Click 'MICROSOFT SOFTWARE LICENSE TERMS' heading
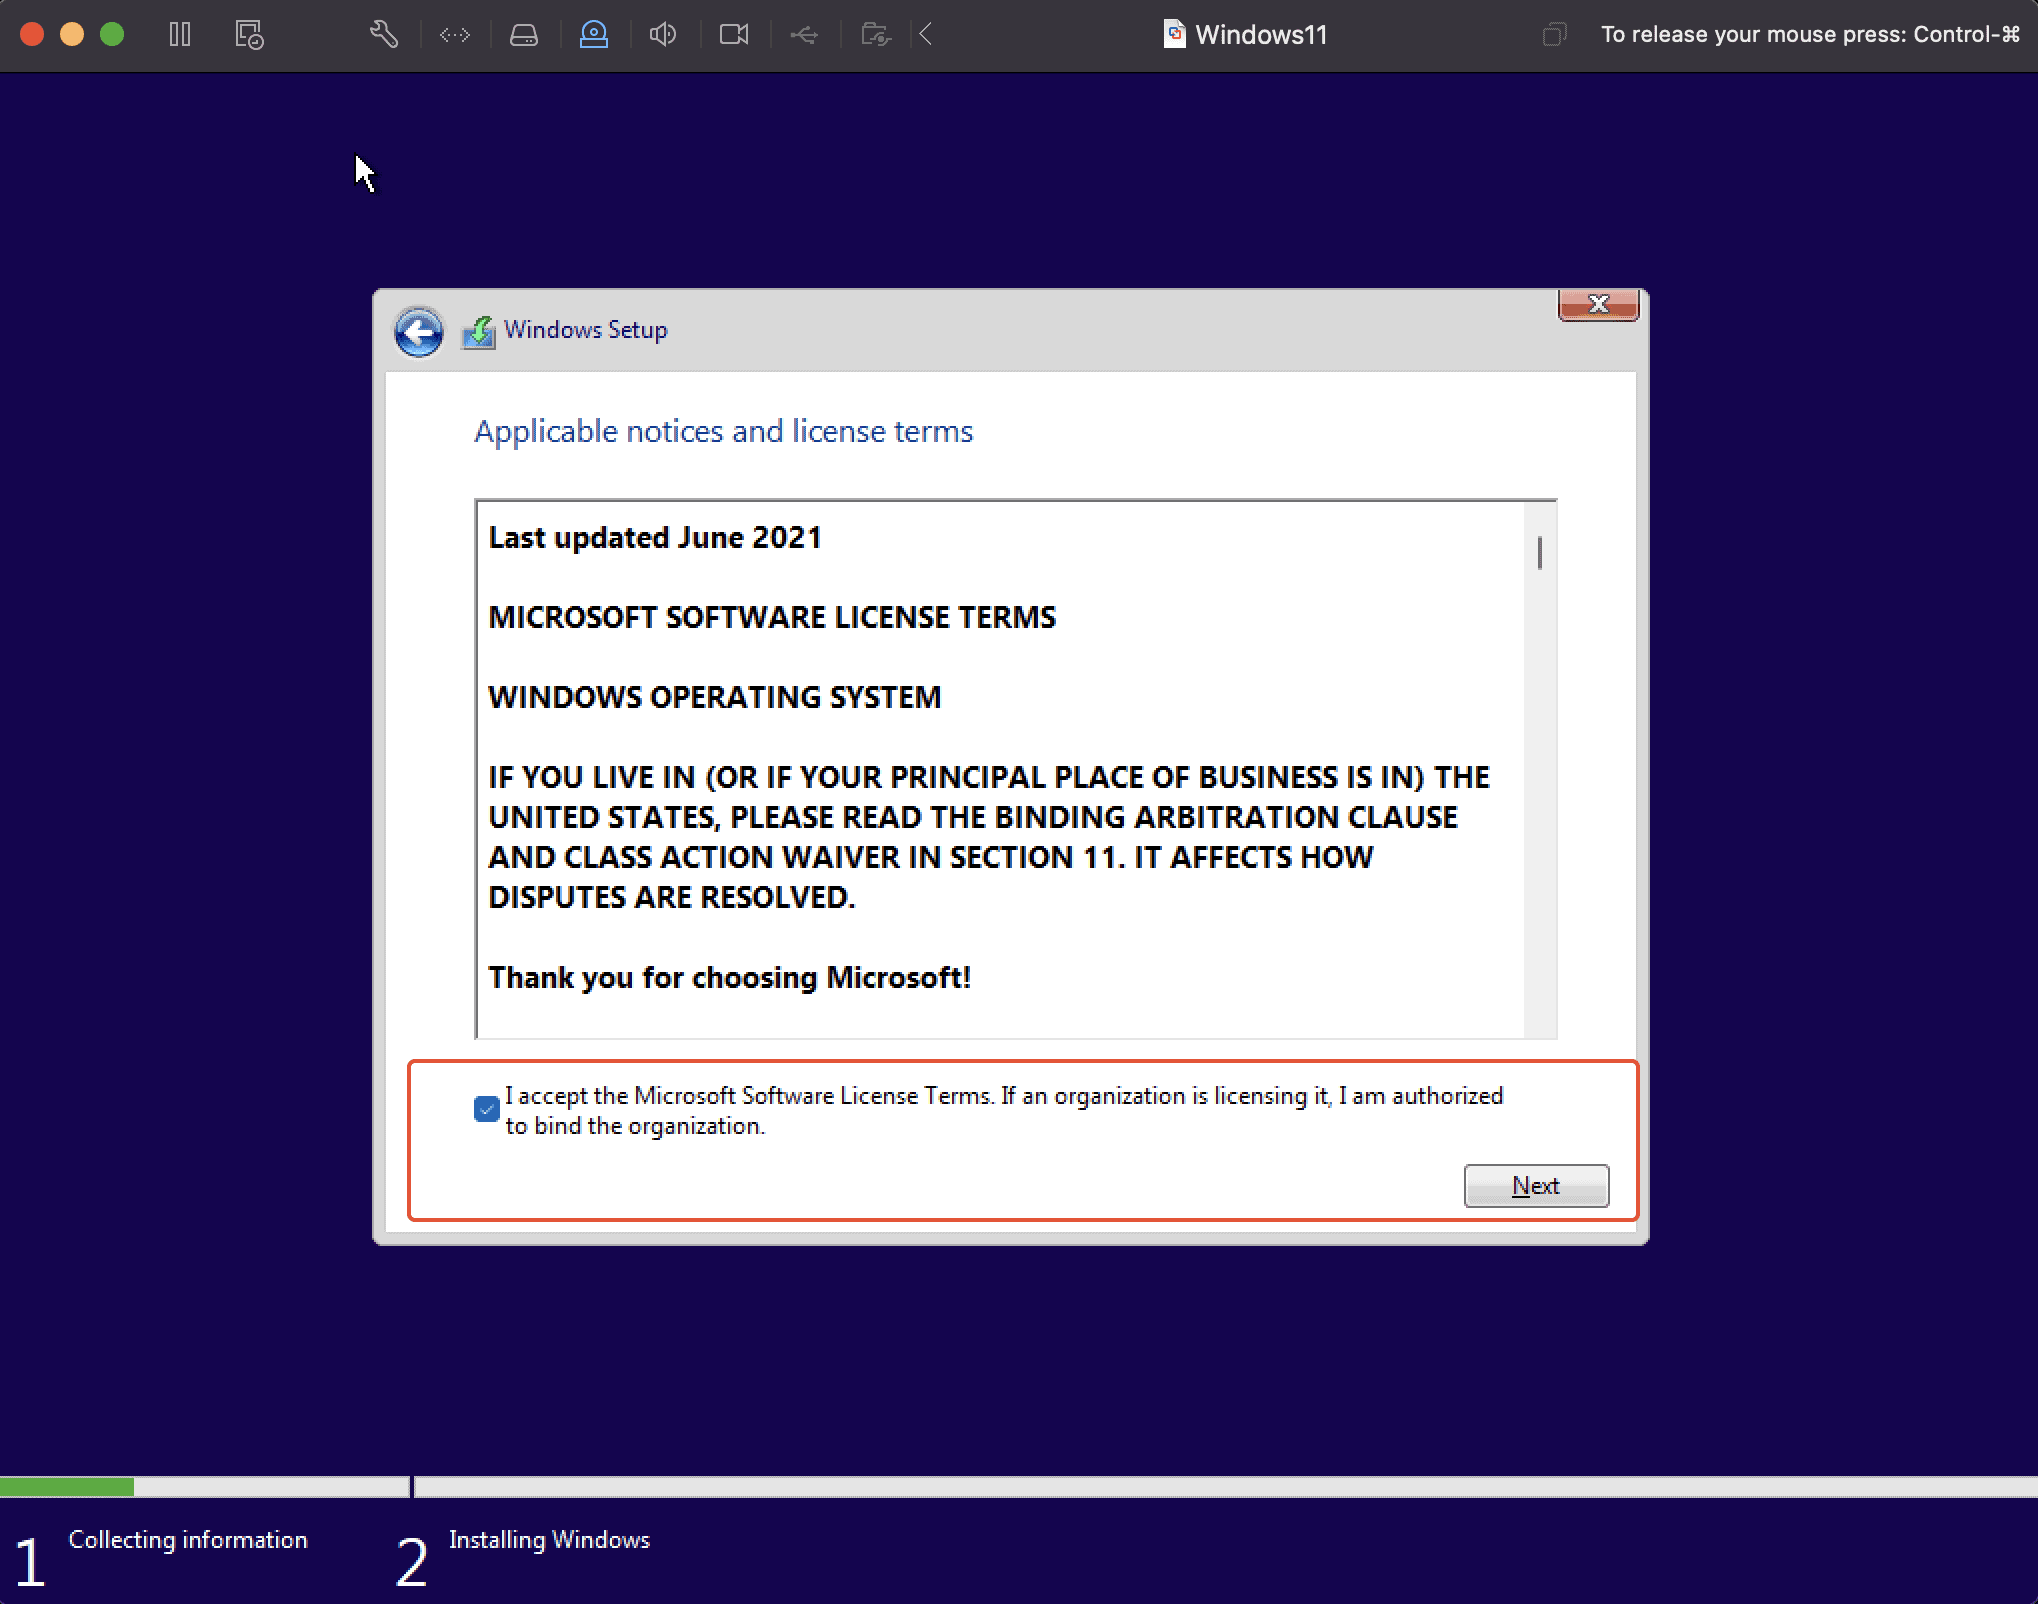The width and height of the screenshot is (2038, 1604). click(x=772, y=618)
